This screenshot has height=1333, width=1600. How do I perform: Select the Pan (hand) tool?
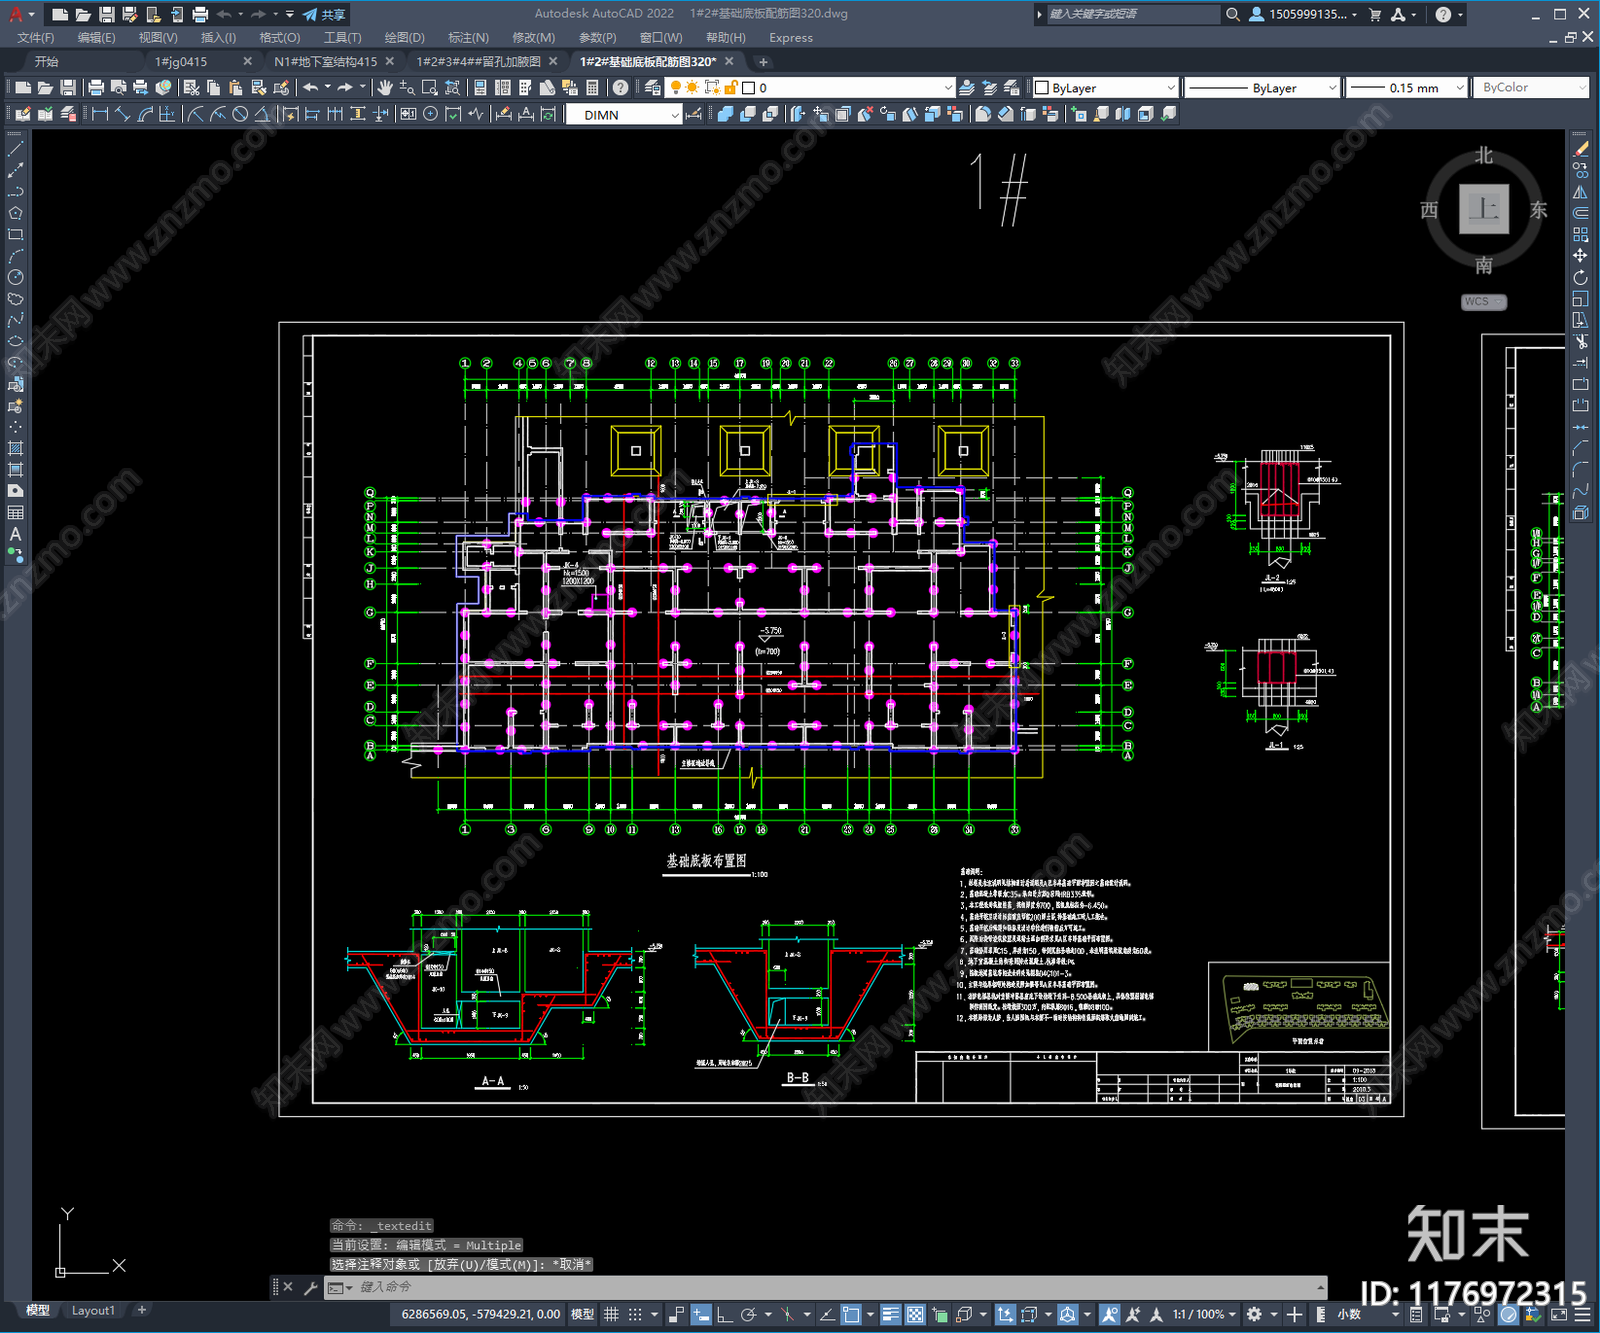click(x=385, y=88)
